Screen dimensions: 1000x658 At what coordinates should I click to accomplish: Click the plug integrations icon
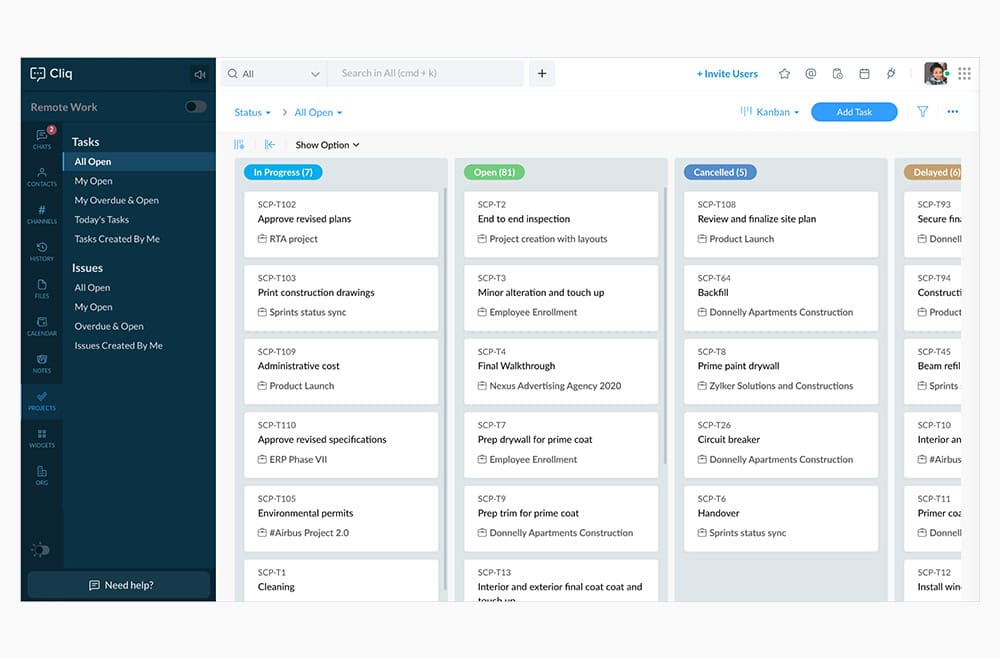click(x=891, y=74)
